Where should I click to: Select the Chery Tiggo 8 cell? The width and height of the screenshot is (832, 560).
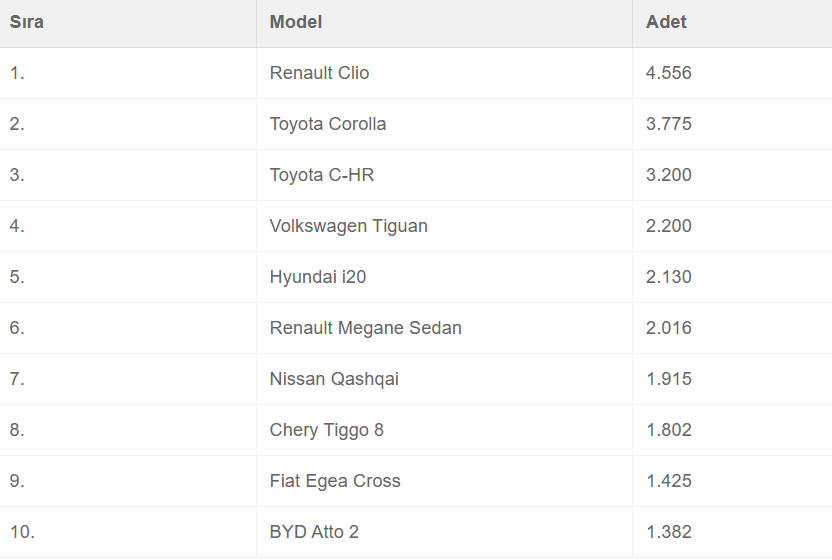tap(326, 430)
